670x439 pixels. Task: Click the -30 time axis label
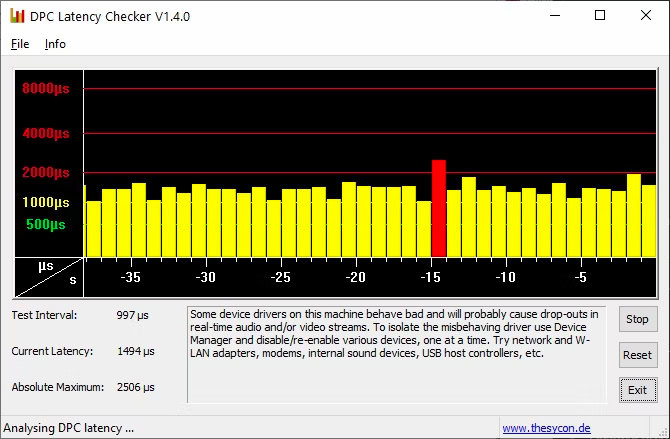coord(206,277)
